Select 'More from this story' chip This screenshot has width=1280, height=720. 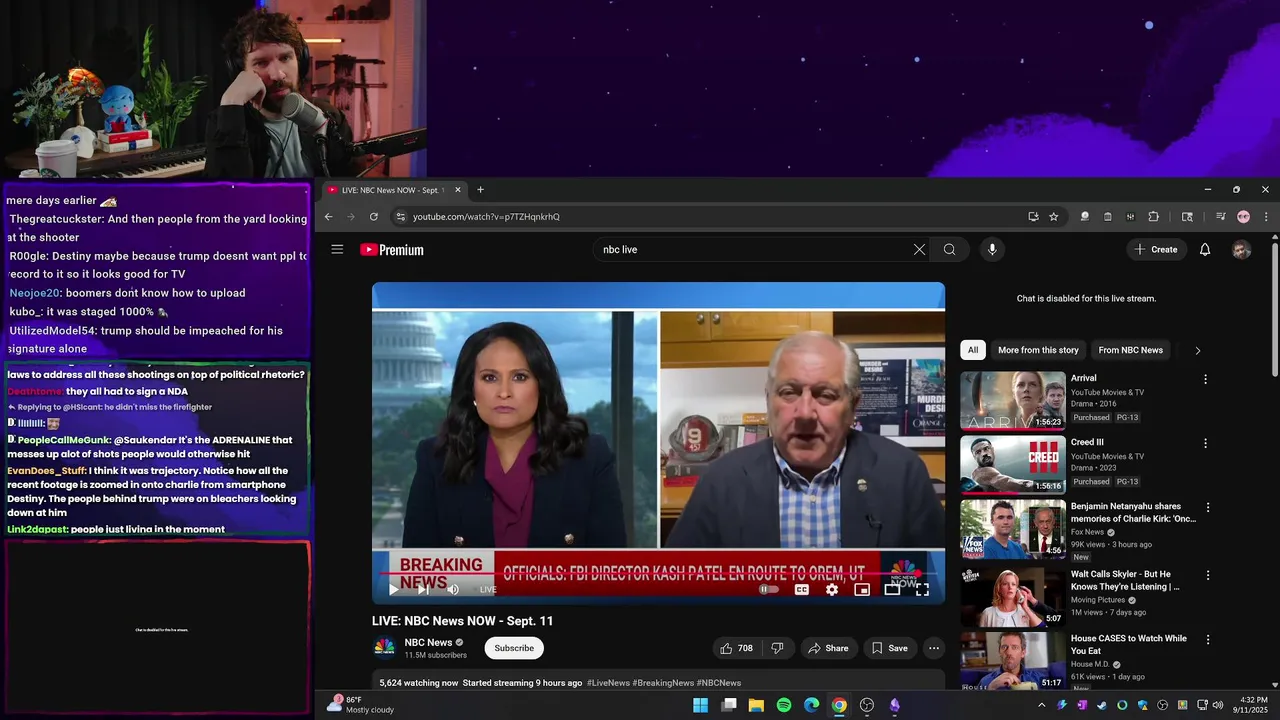pyautogui.click(x=1038, y=350)
